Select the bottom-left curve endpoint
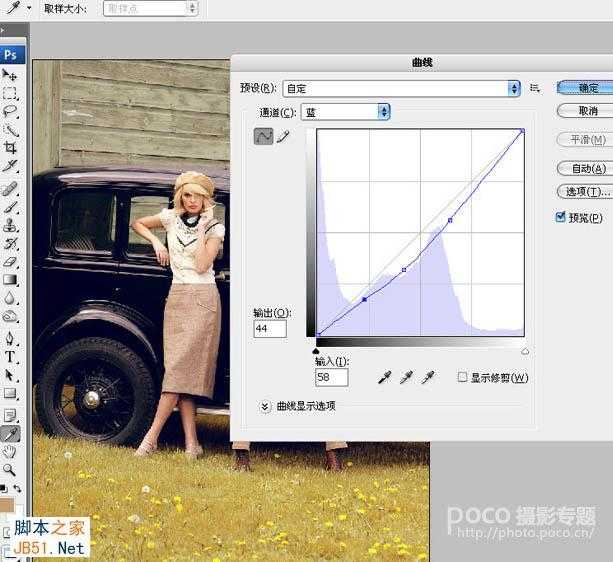This screenshot has width=613, height=562. pos(318,335)
